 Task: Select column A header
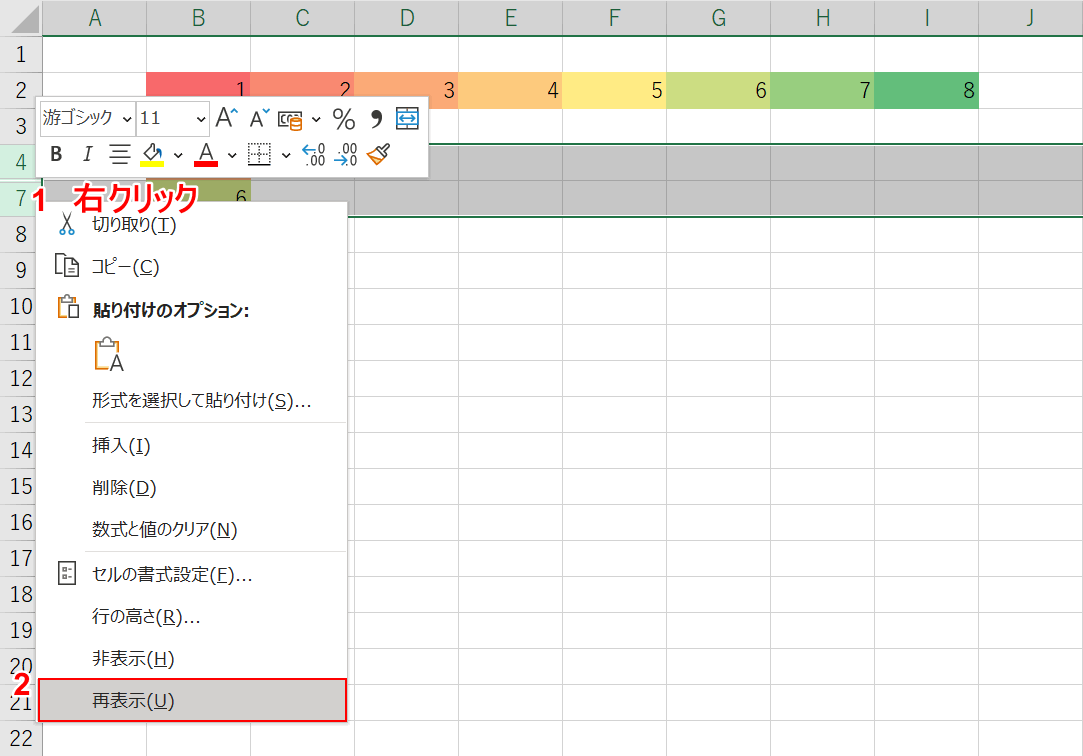pos(95,18)
